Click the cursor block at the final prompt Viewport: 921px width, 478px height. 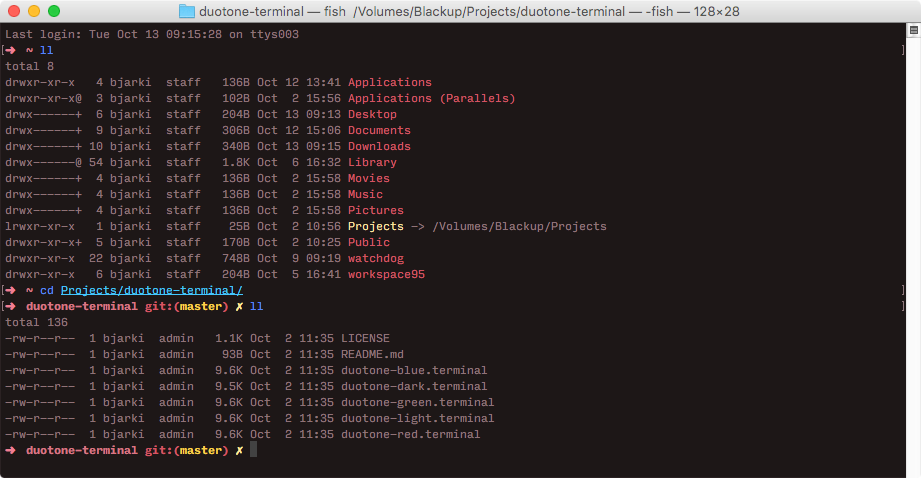253,450
